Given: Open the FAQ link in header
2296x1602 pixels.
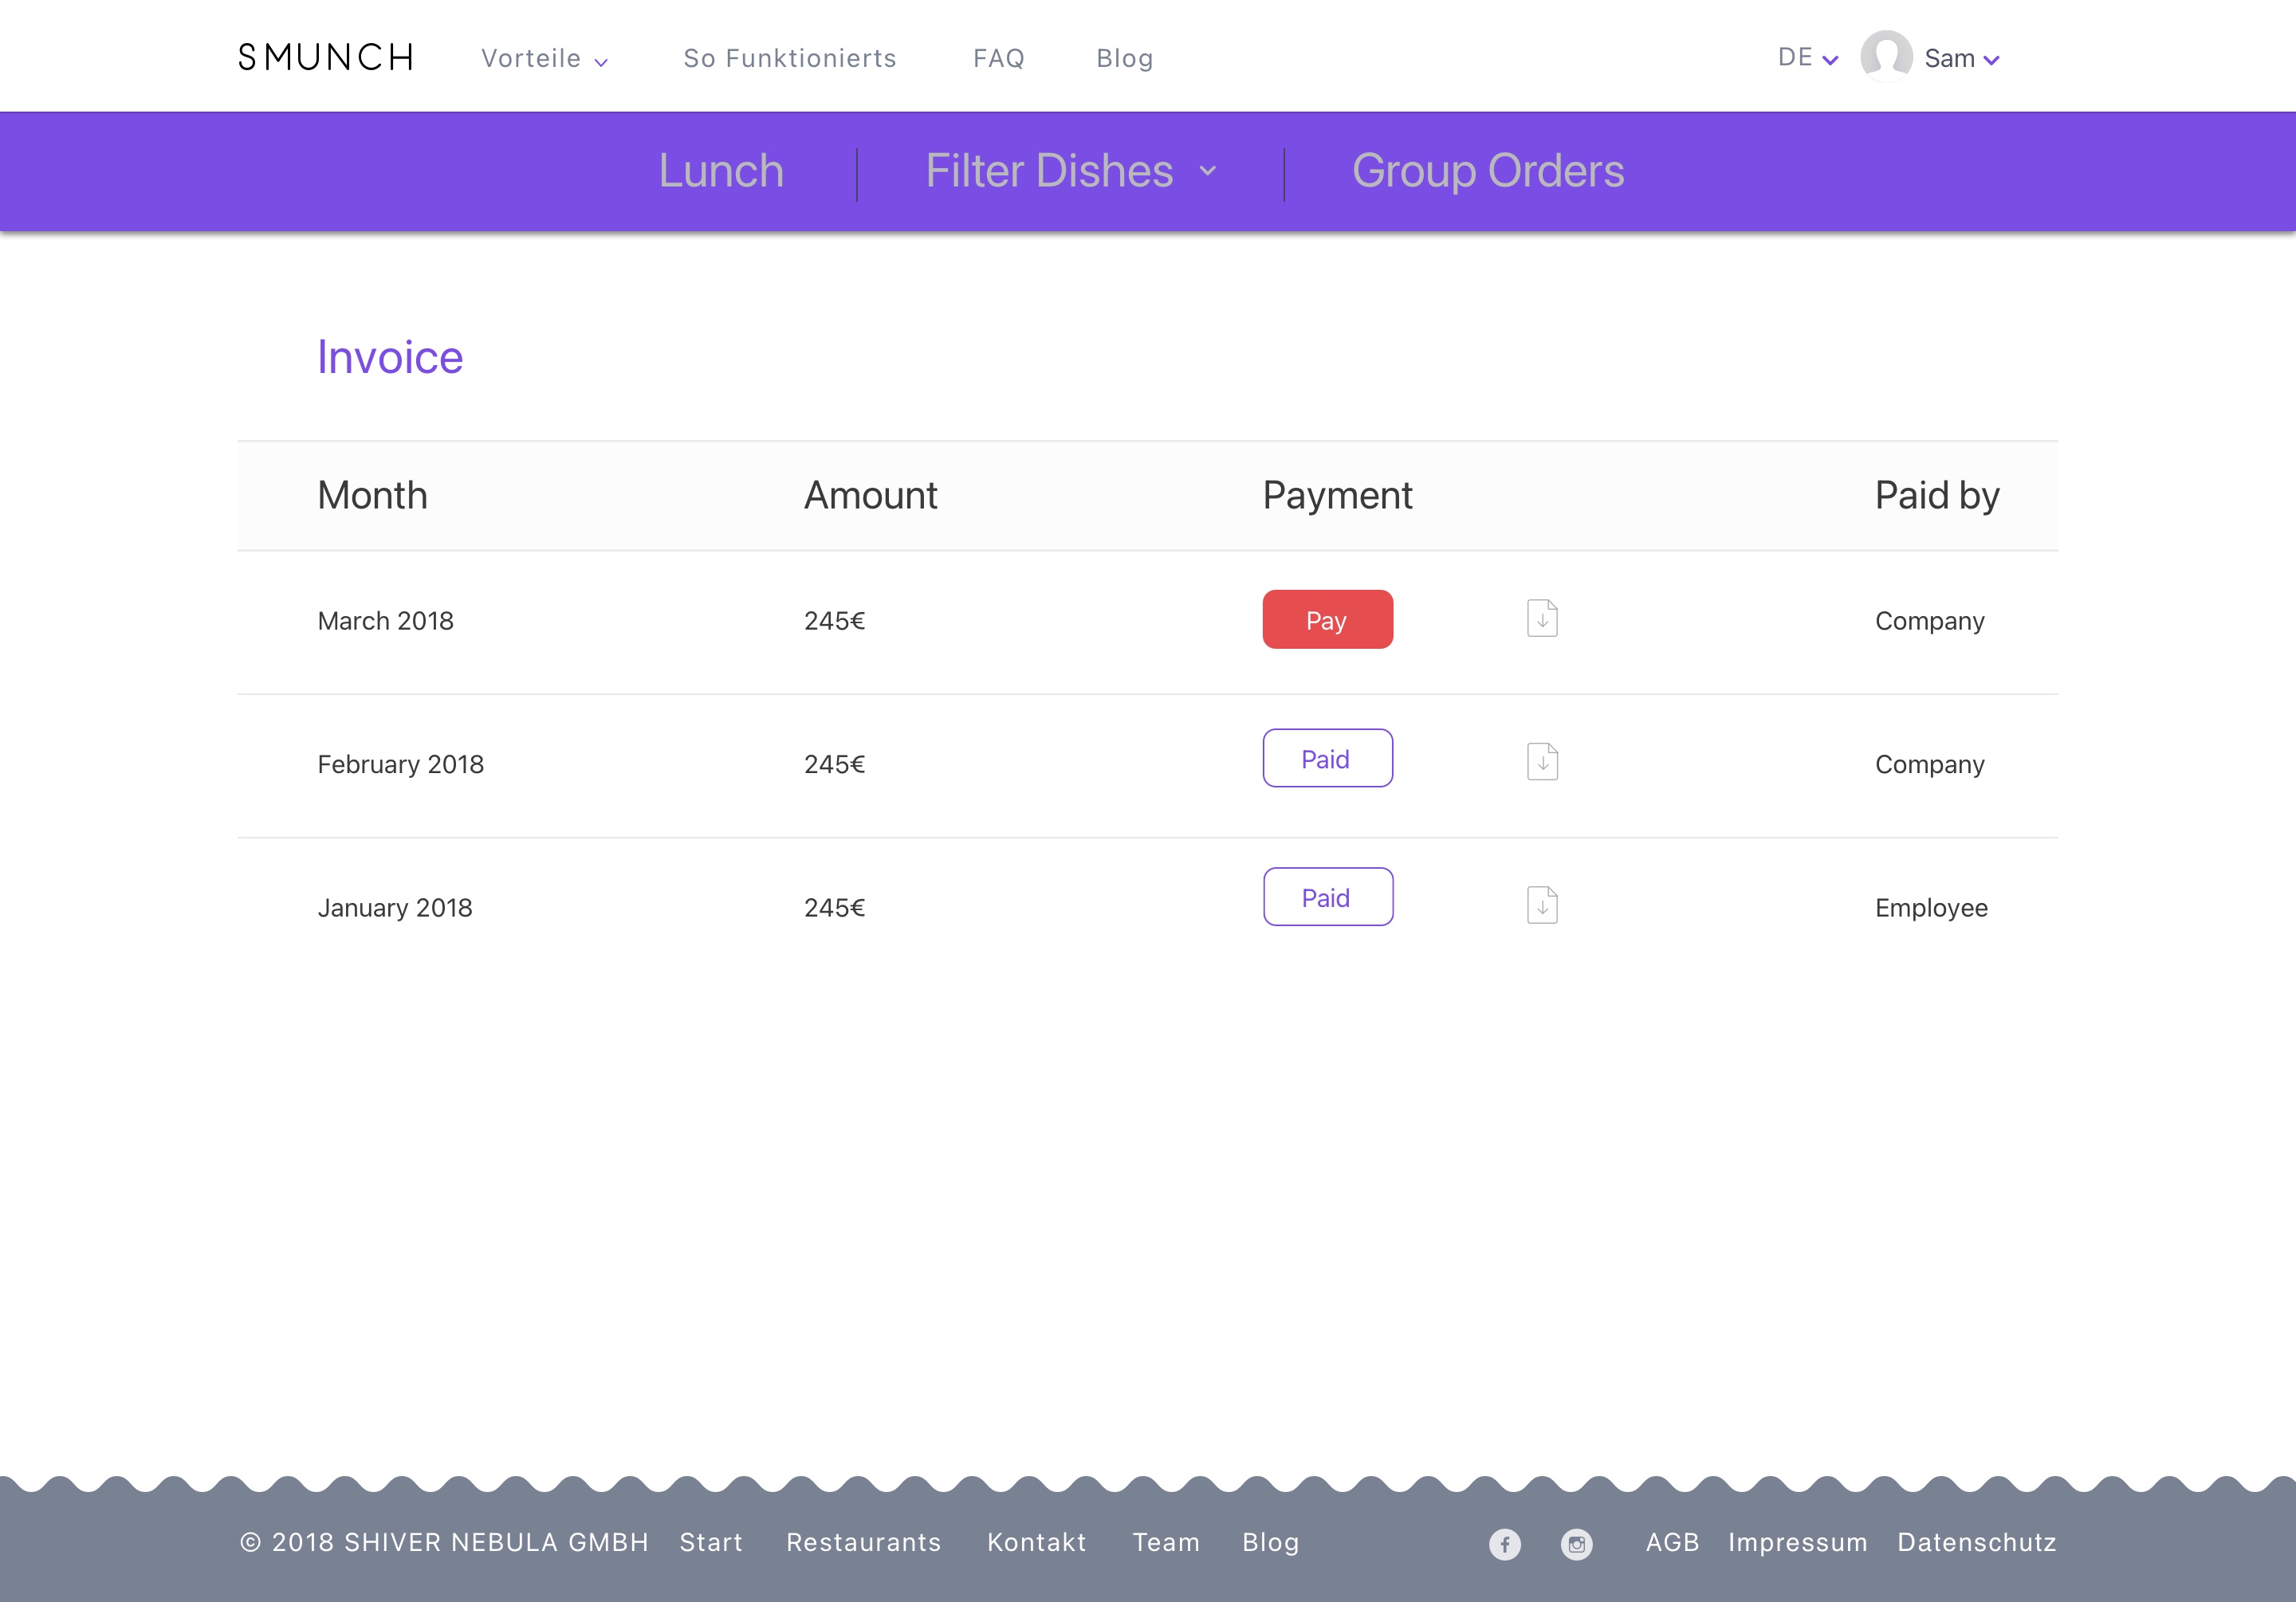Looking at the screenshot, I should [x=999, y=58].
